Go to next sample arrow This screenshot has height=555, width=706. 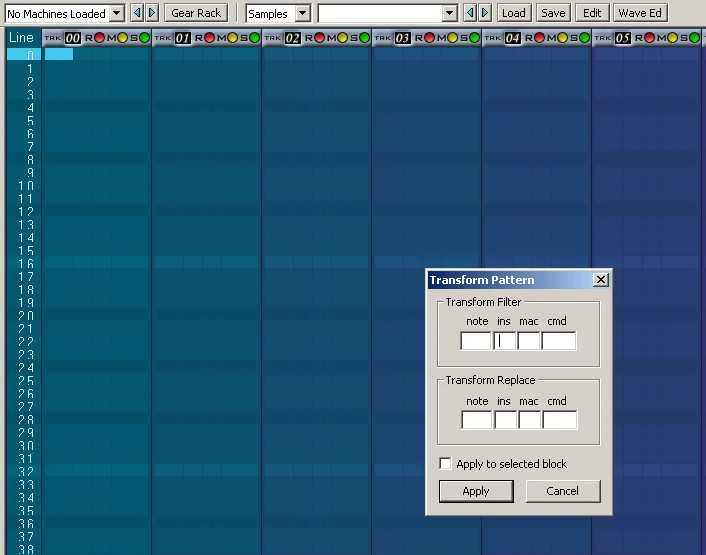(x=485, y=13)
